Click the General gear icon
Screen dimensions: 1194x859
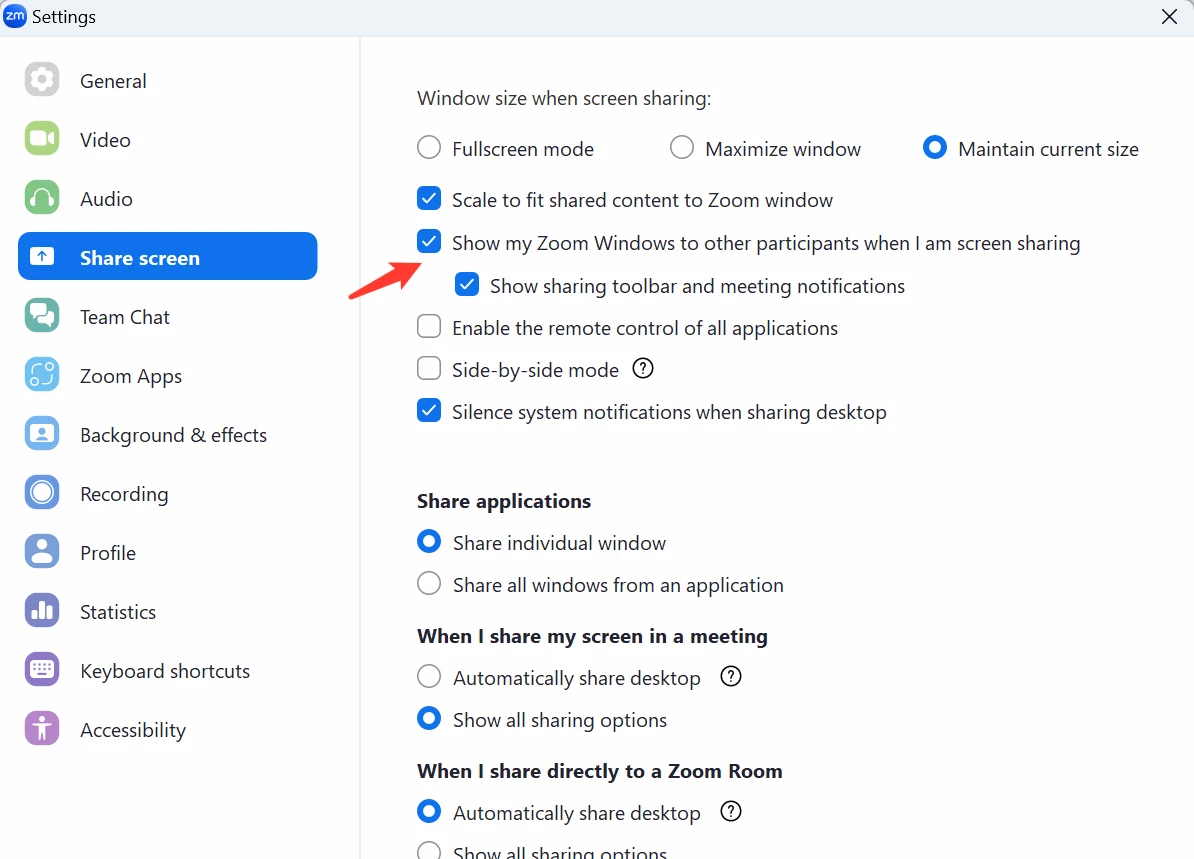pos(42,79)
